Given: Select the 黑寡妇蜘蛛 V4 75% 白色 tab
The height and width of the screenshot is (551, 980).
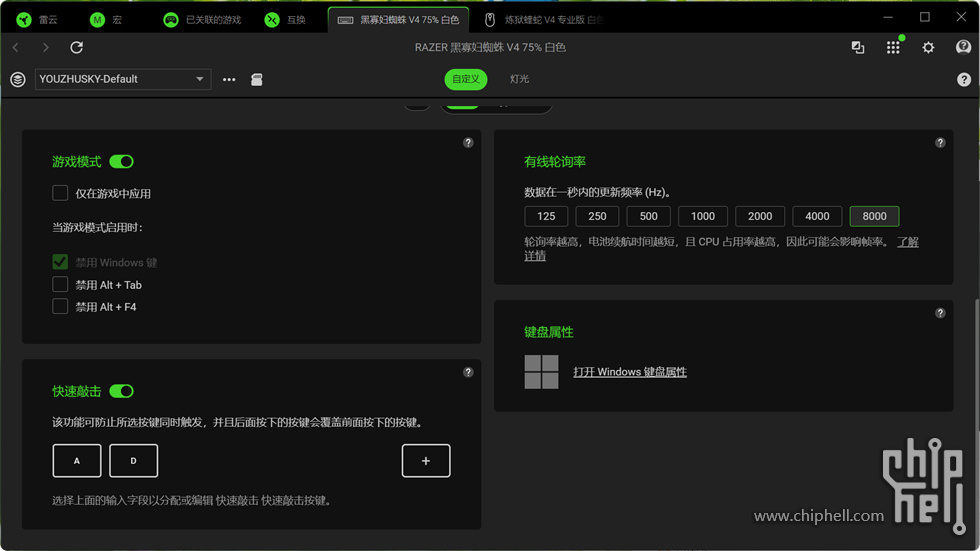Looking at the screenshot, I should coord(398,20).
